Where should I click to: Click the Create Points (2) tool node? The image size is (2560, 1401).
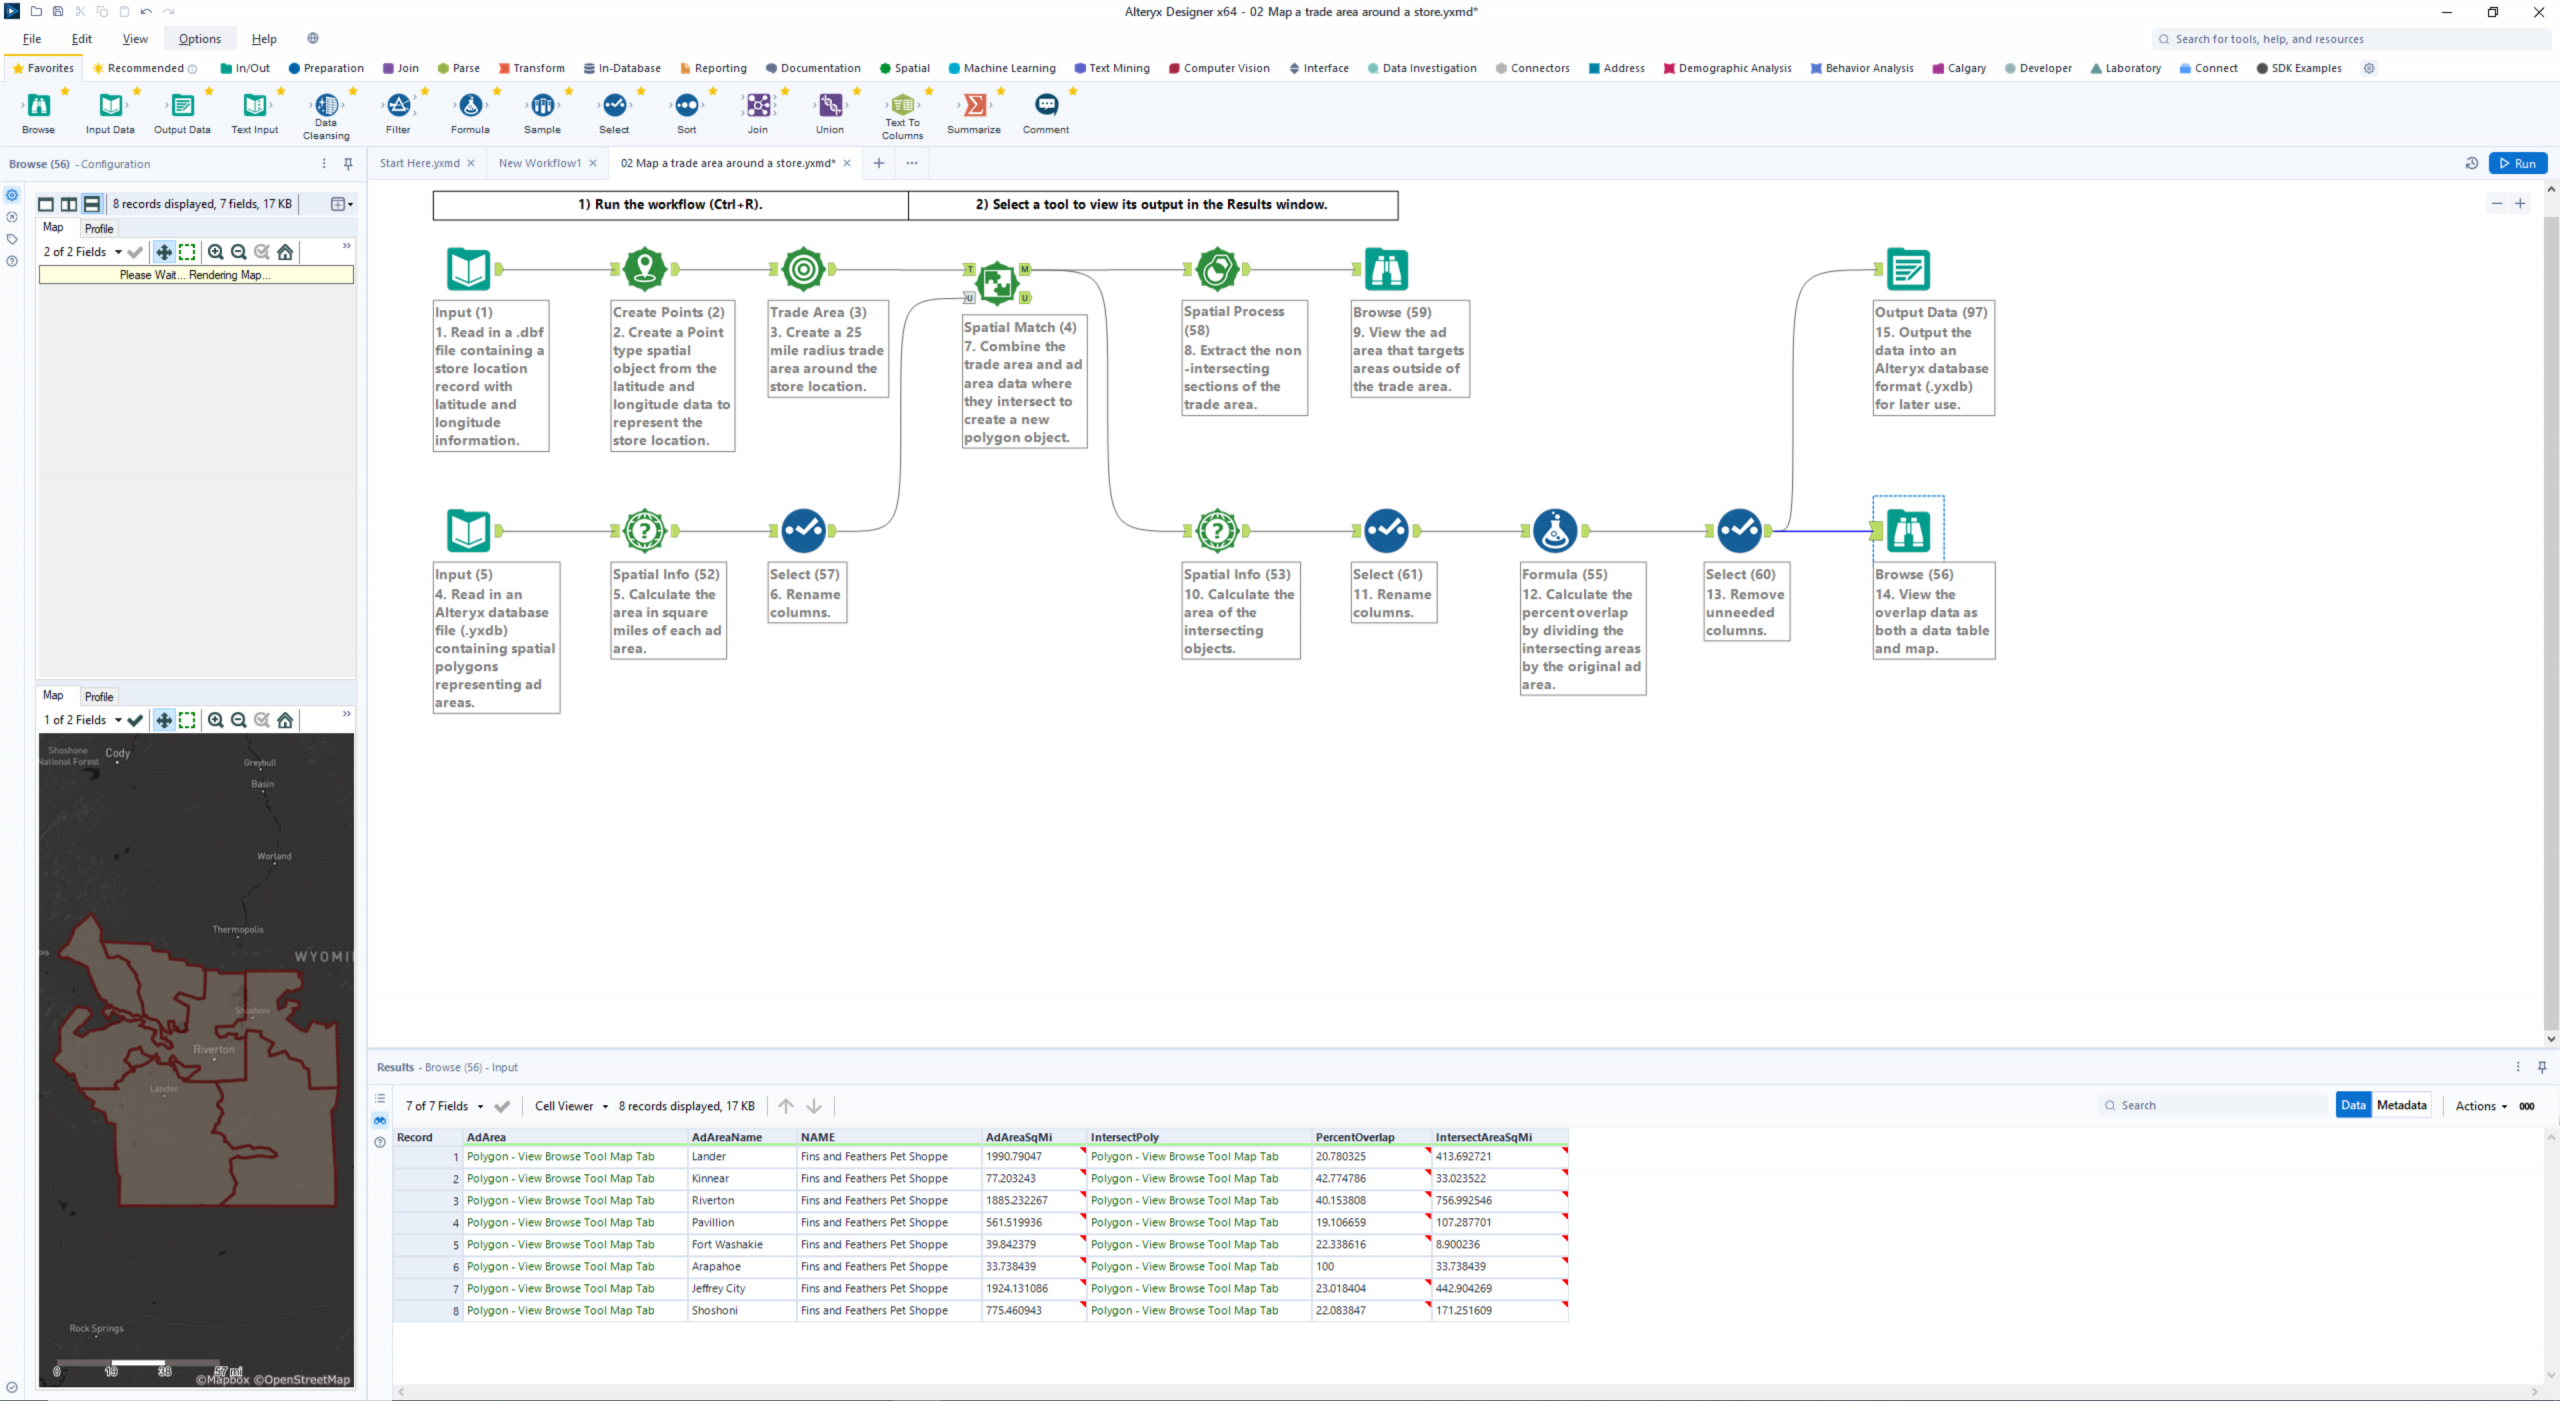[645, 269]
